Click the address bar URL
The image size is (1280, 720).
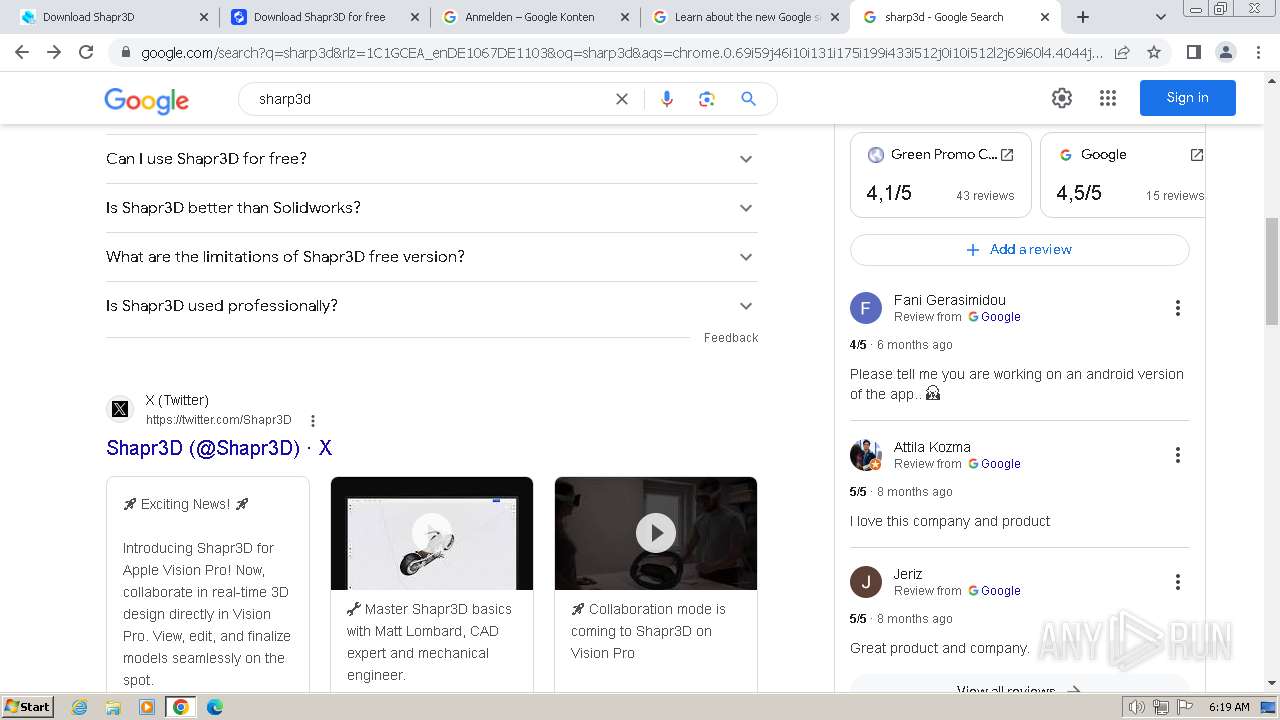pyautogui.click(x=620, y=52)
